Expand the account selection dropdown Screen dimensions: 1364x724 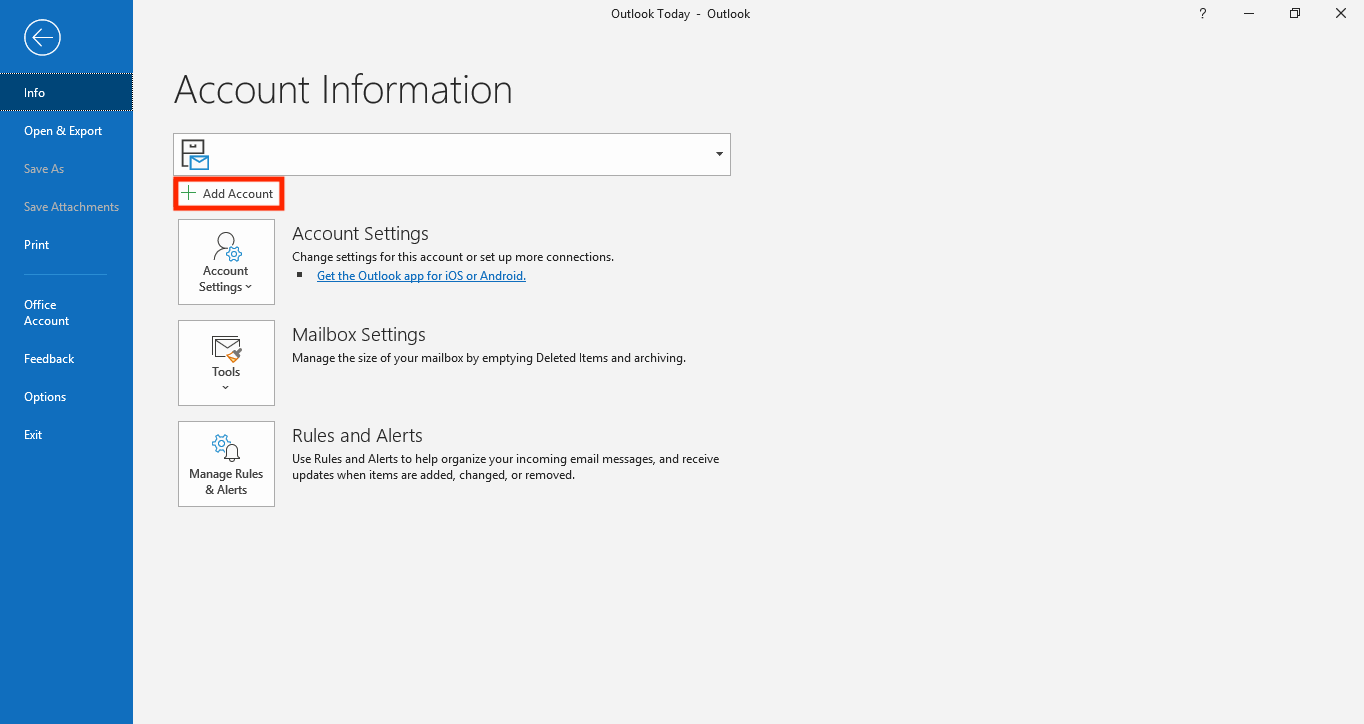point(718,154)
